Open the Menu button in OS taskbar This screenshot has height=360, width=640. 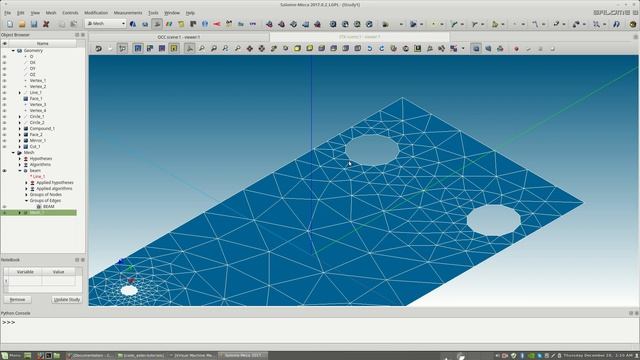[x=11, y=356]
